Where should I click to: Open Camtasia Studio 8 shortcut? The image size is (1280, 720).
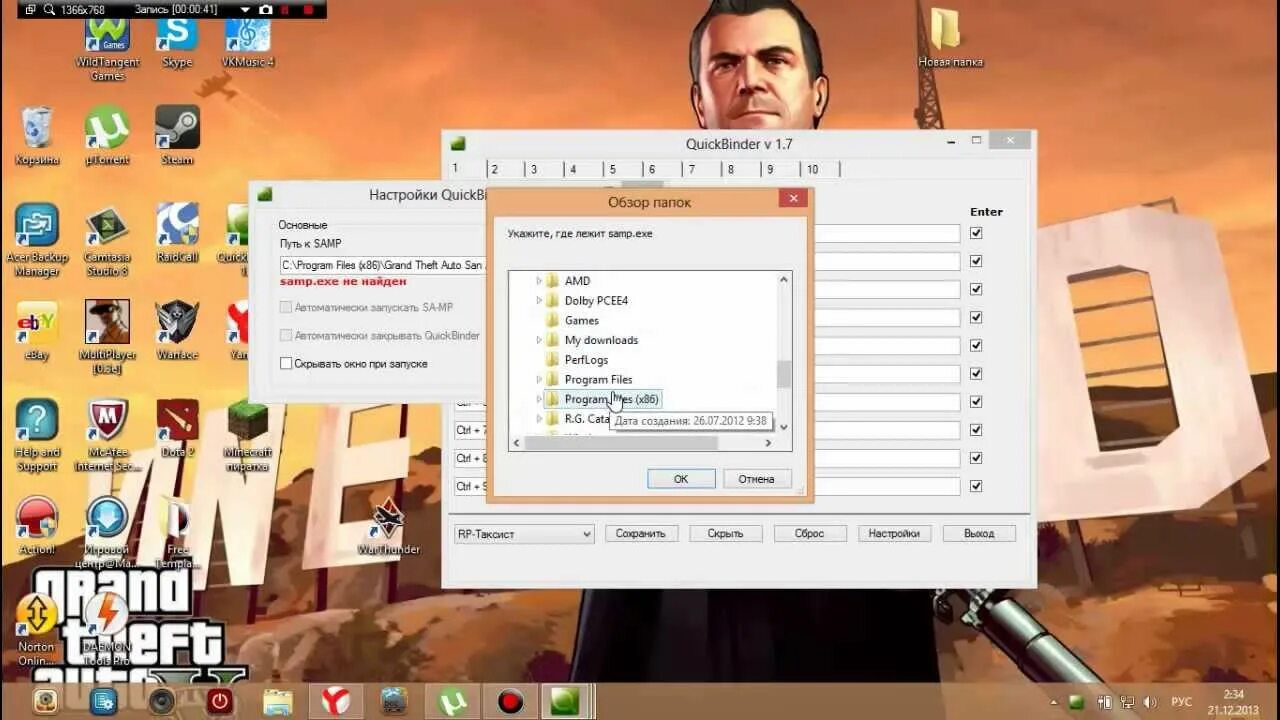pyautogui.click(x=107, y=240)
